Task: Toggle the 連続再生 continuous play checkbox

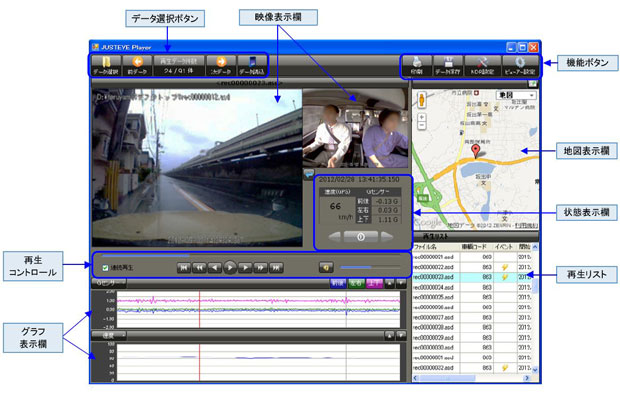Action: coord(105,268)
